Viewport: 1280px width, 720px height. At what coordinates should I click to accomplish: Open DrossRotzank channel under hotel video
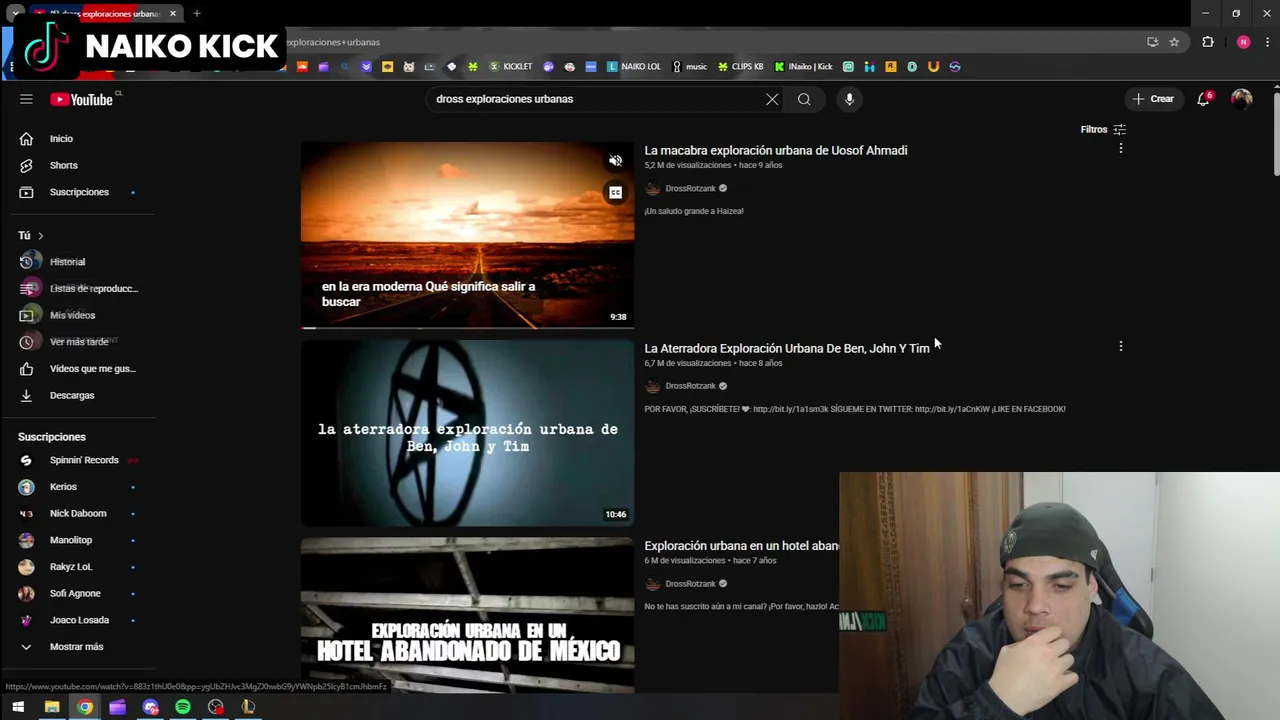coord(690,584)
